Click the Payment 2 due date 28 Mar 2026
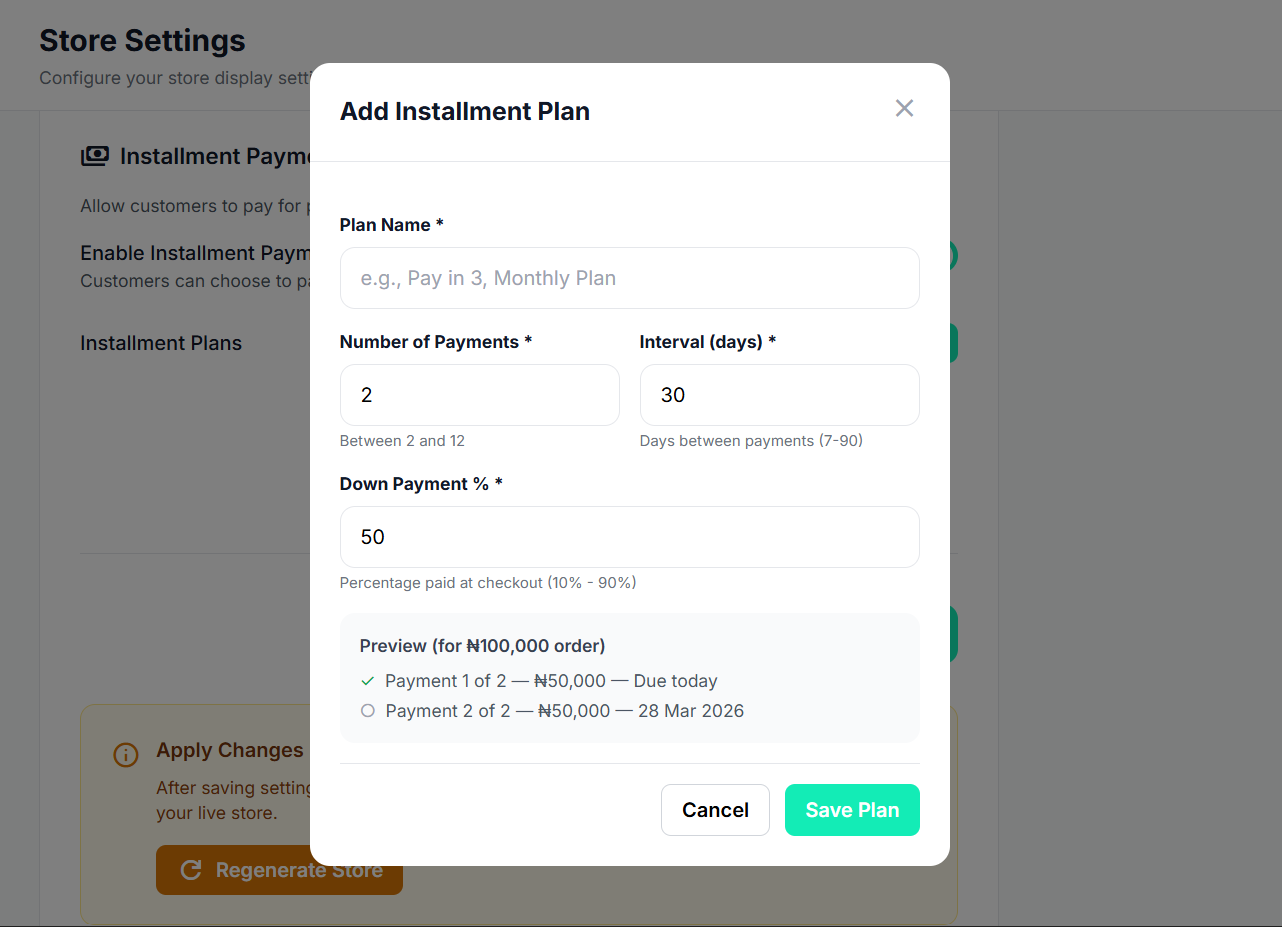Screen dimensions: 1282x927 tap(699, 710)
